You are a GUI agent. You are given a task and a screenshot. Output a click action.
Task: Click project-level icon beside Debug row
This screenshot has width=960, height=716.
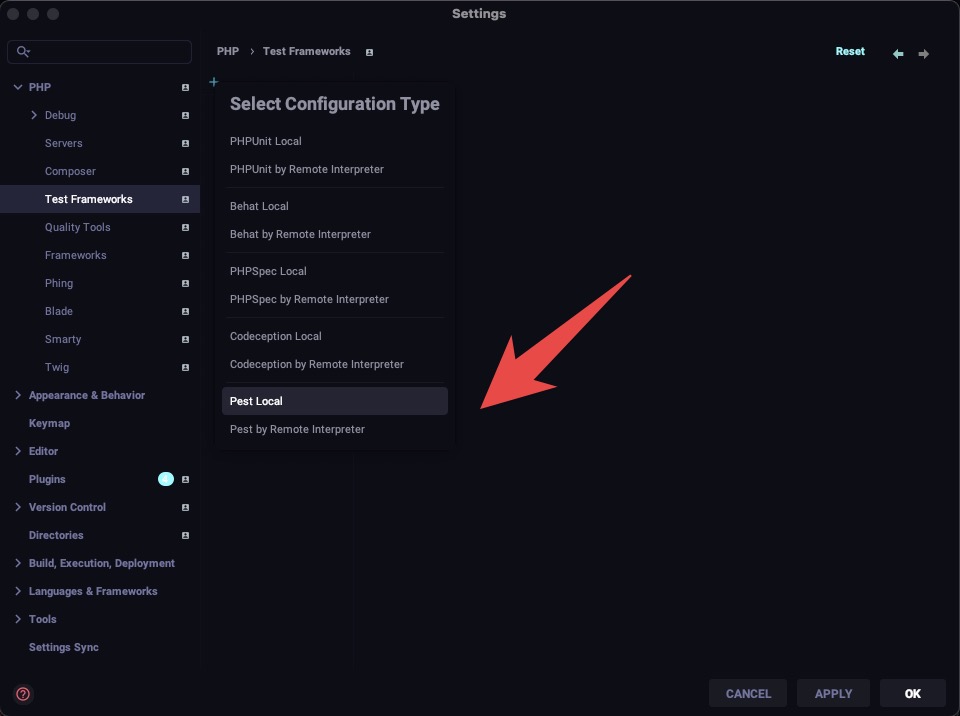(x=185, y=115)
